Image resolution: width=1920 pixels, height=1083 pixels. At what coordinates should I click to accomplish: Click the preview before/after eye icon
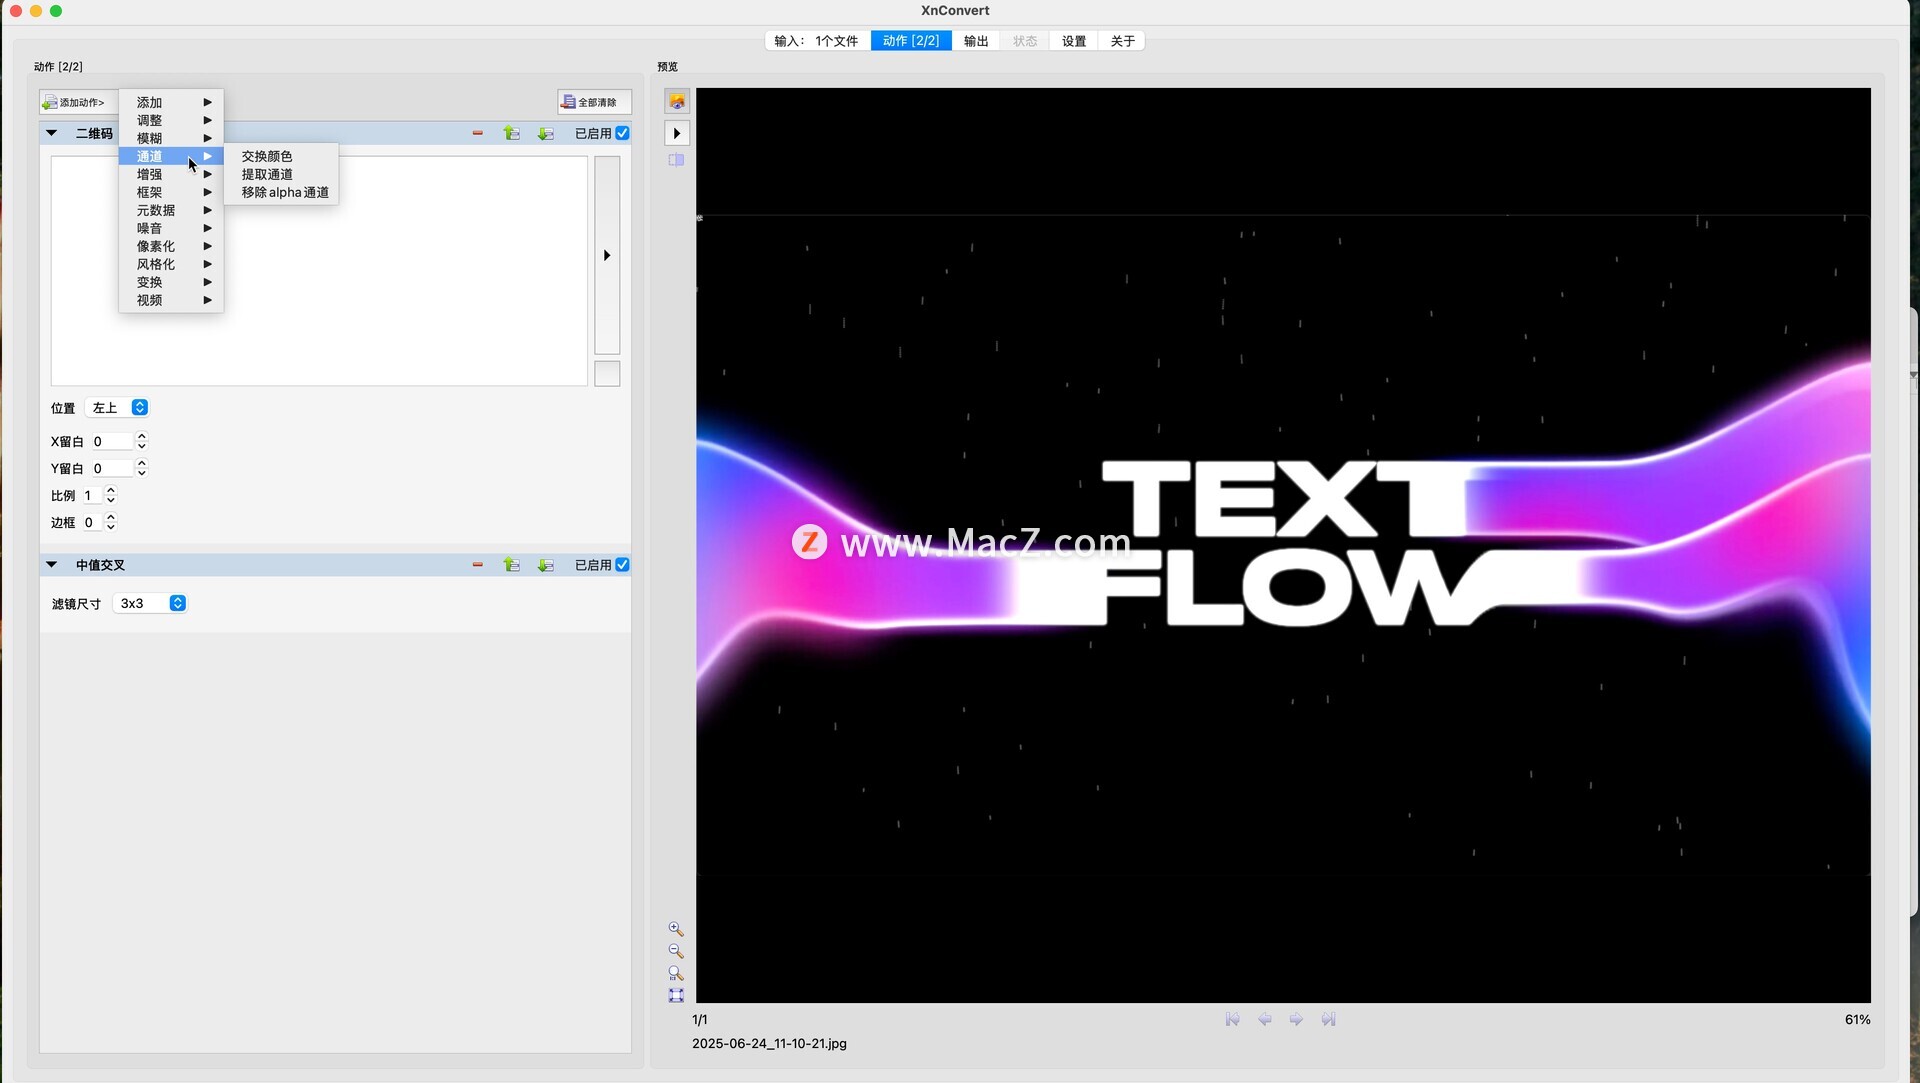(x=677, y=102)
